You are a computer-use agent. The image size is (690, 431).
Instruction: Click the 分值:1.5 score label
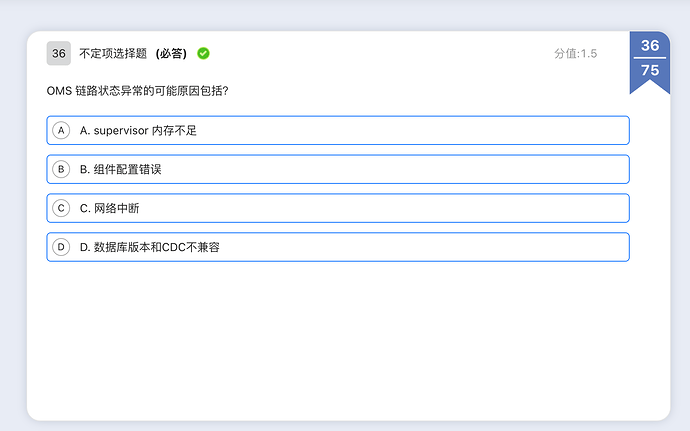tap(576, 54)
